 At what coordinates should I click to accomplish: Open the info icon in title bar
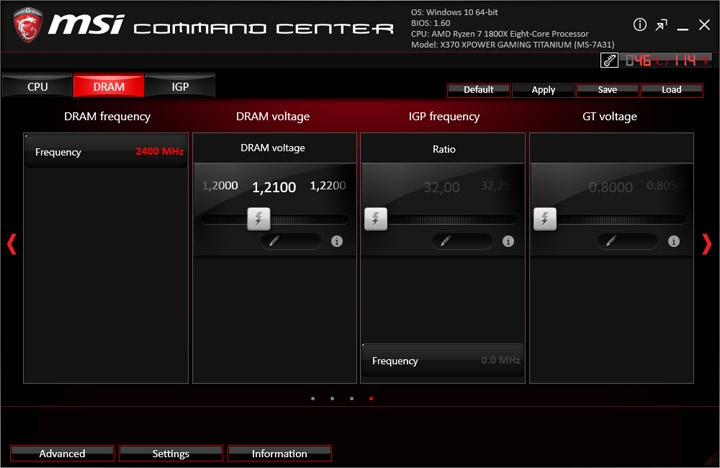coord(640,25)
